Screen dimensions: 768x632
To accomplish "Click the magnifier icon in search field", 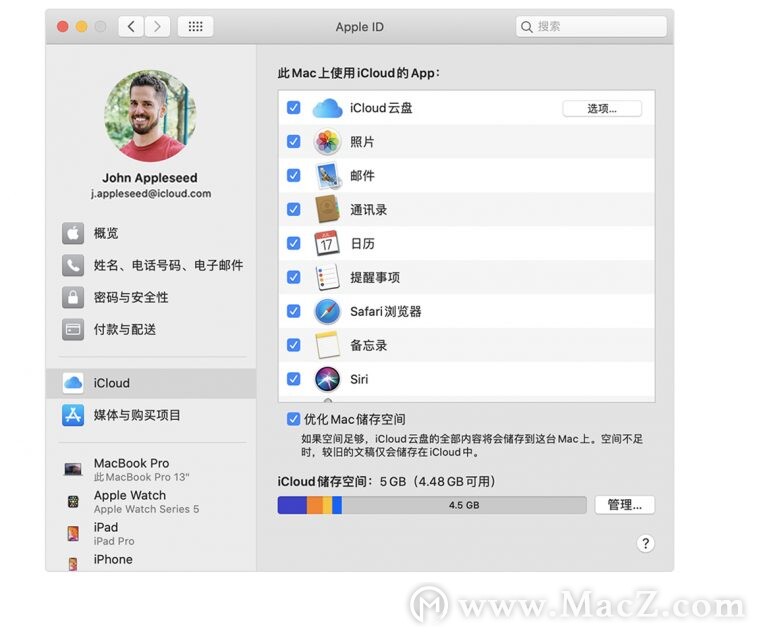I will click(x=527, y=27).
